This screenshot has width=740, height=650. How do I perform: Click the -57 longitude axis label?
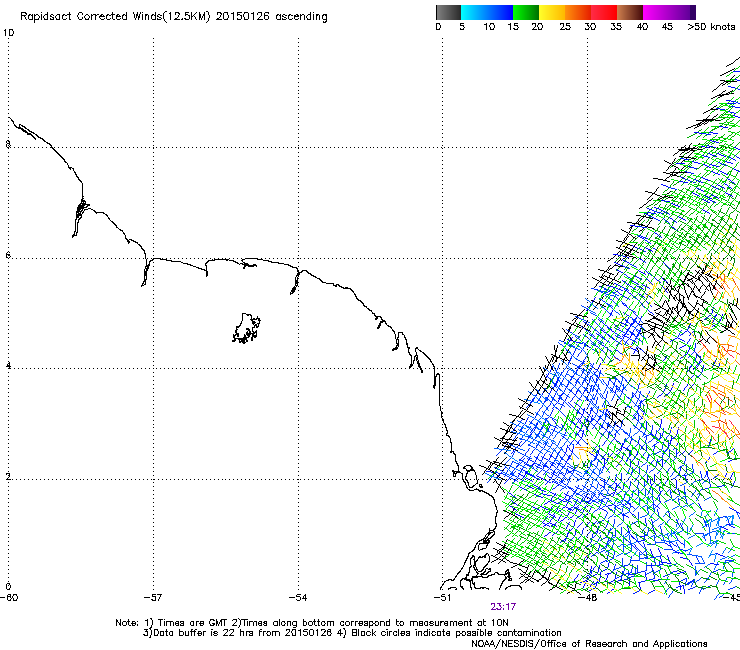pyautogui.click(x=153, y=598)
